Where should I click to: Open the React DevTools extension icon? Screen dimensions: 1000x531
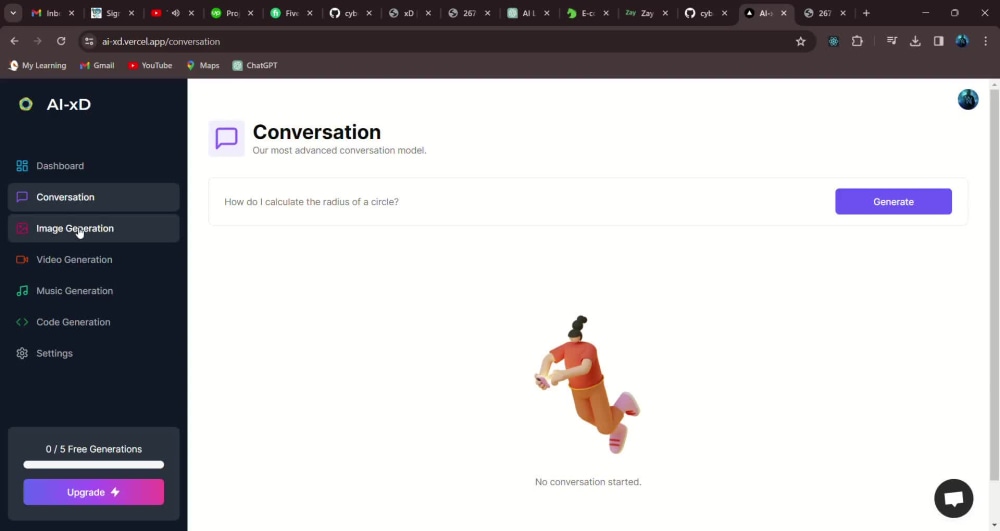click(x=834, y=41)
